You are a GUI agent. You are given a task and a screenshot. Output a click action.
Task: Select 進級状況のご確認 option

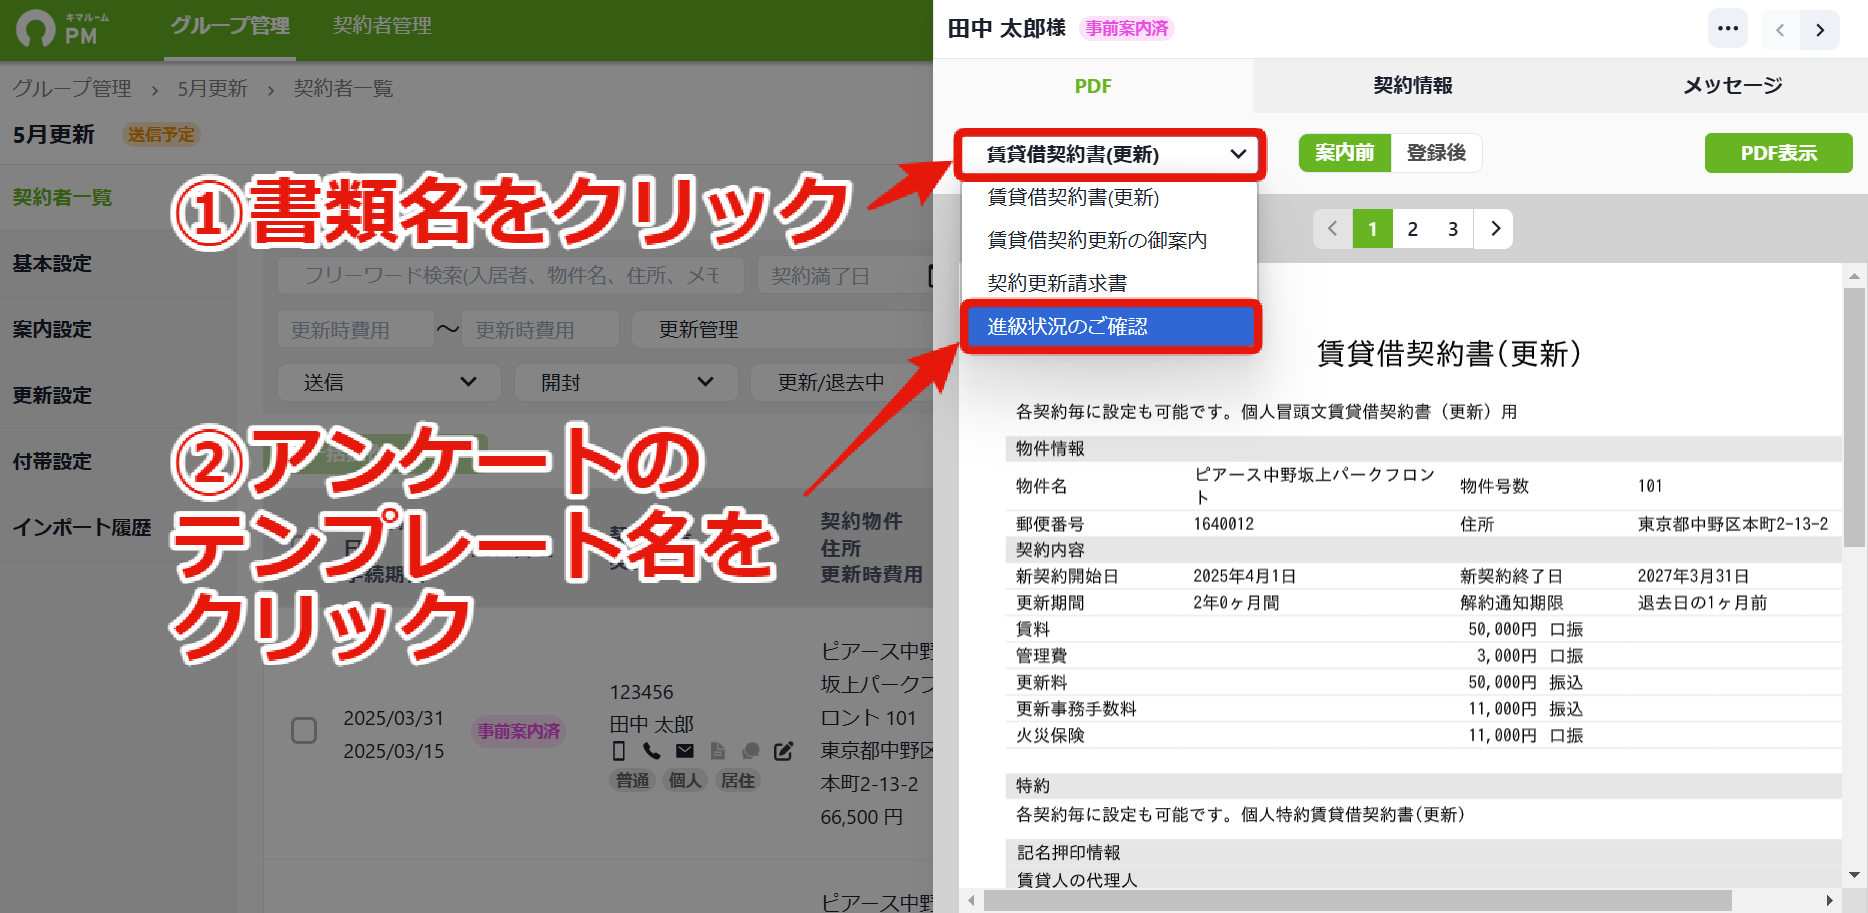tap(1110, 327)
